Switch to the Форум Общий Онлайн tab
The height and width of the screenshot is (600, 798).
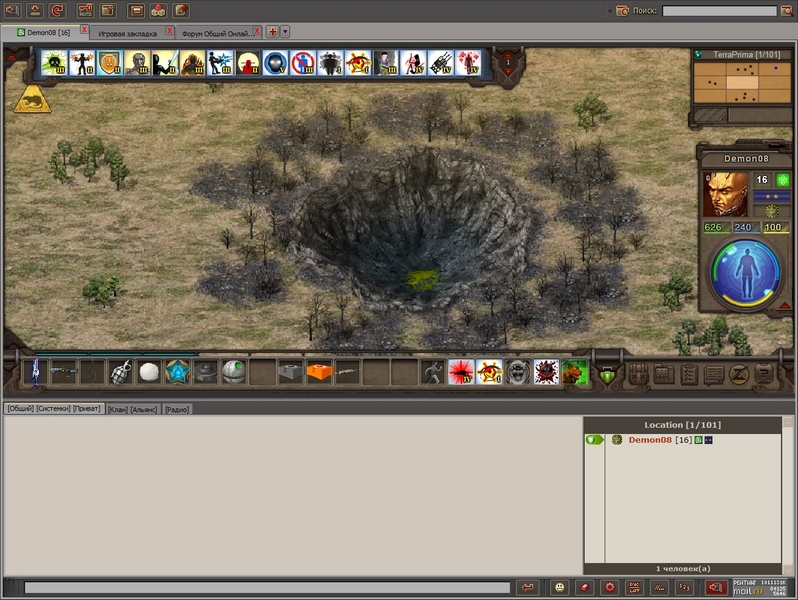(218, 34)
